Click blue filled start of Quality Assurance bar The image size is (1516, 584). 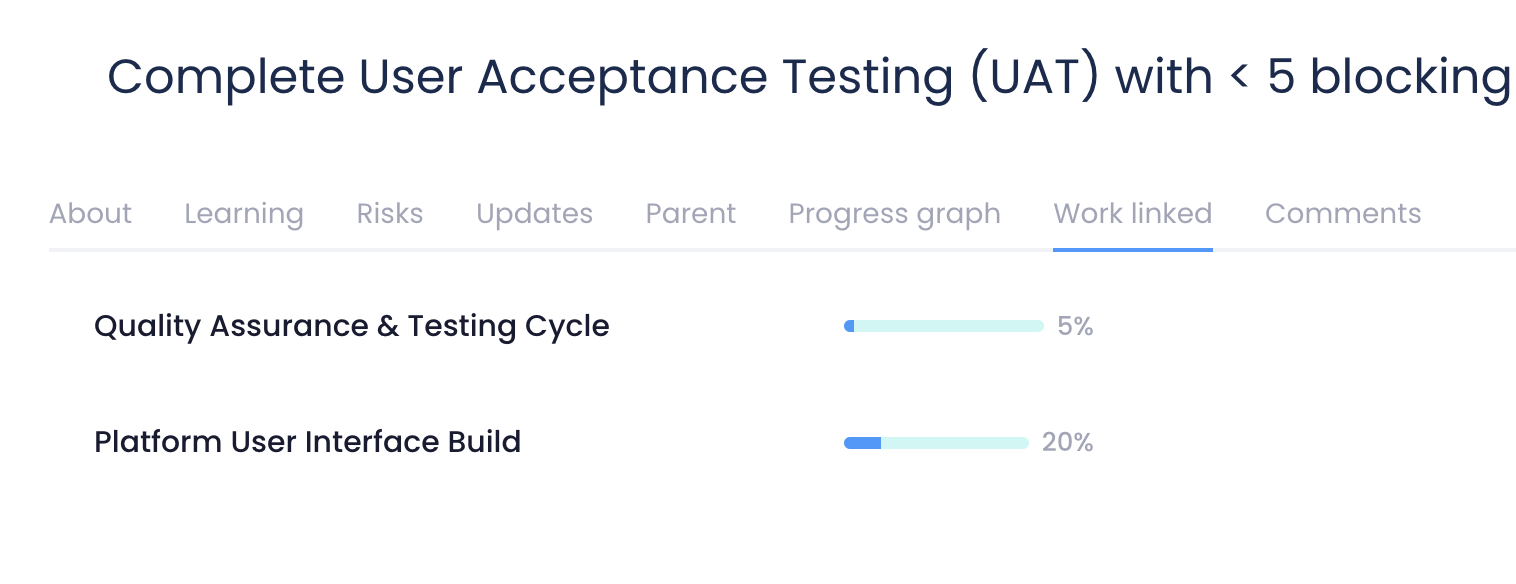849,326
